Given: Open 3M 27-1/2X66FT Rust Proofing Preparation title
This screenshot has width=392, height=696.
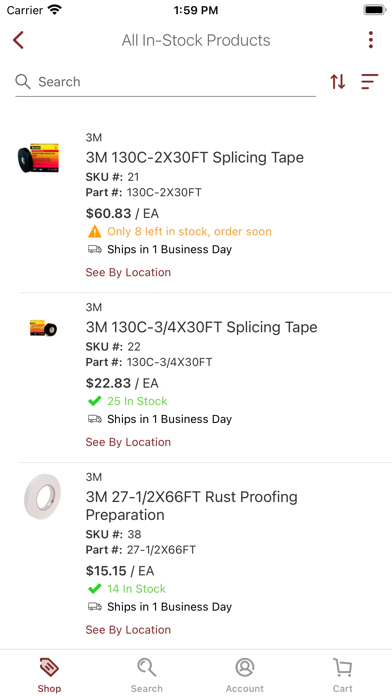Looking at the screenshot, I should pyautogui.click(x=191, y=506).
